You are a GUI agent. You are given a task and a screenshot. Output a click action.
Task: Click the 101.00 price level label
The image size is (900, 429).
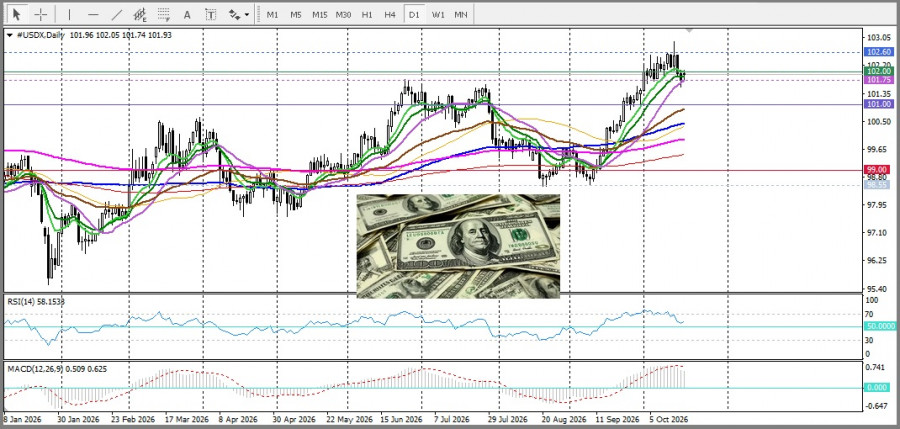878,104
